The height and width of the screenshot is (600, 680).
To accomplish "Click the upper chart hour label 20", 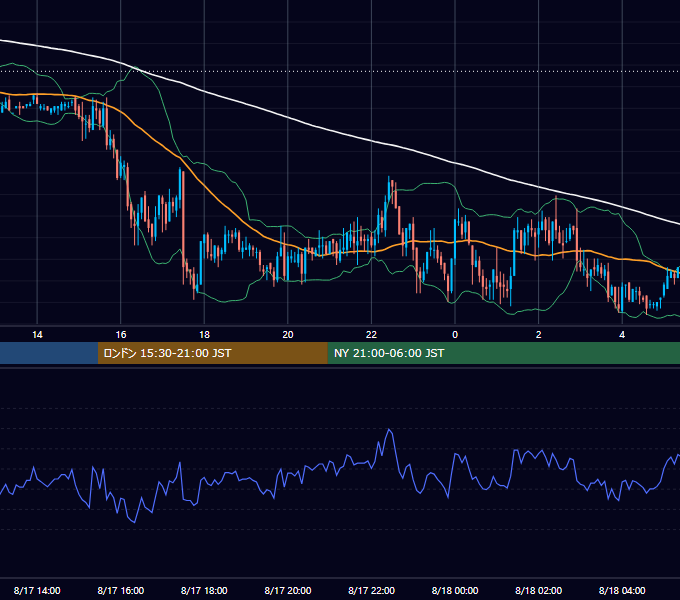I will 288,335.
